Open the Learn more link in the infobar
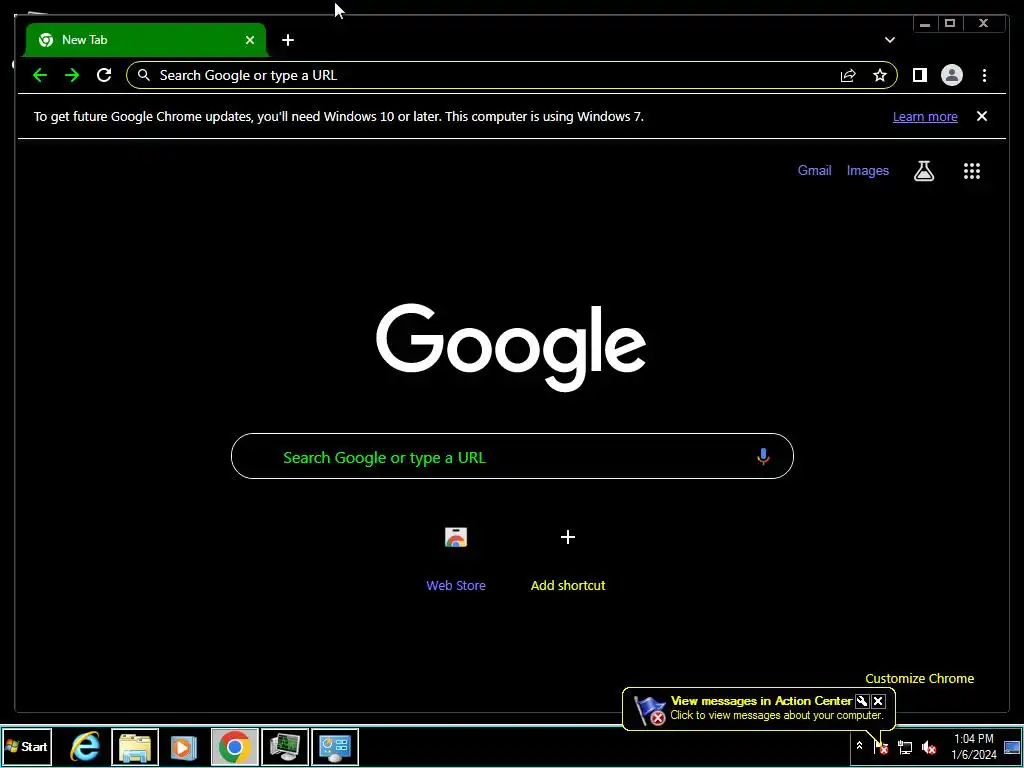The image size is (1024, 768). (x=925, y=116)
